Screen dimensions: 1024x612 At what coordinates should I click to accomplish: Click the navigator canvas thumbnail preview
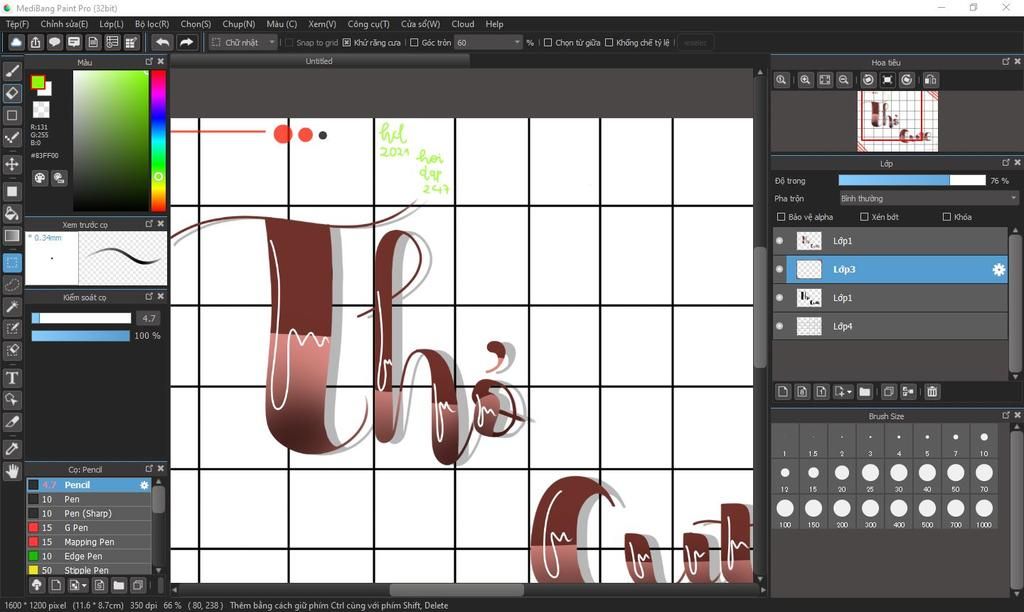[x=897, y=121]
